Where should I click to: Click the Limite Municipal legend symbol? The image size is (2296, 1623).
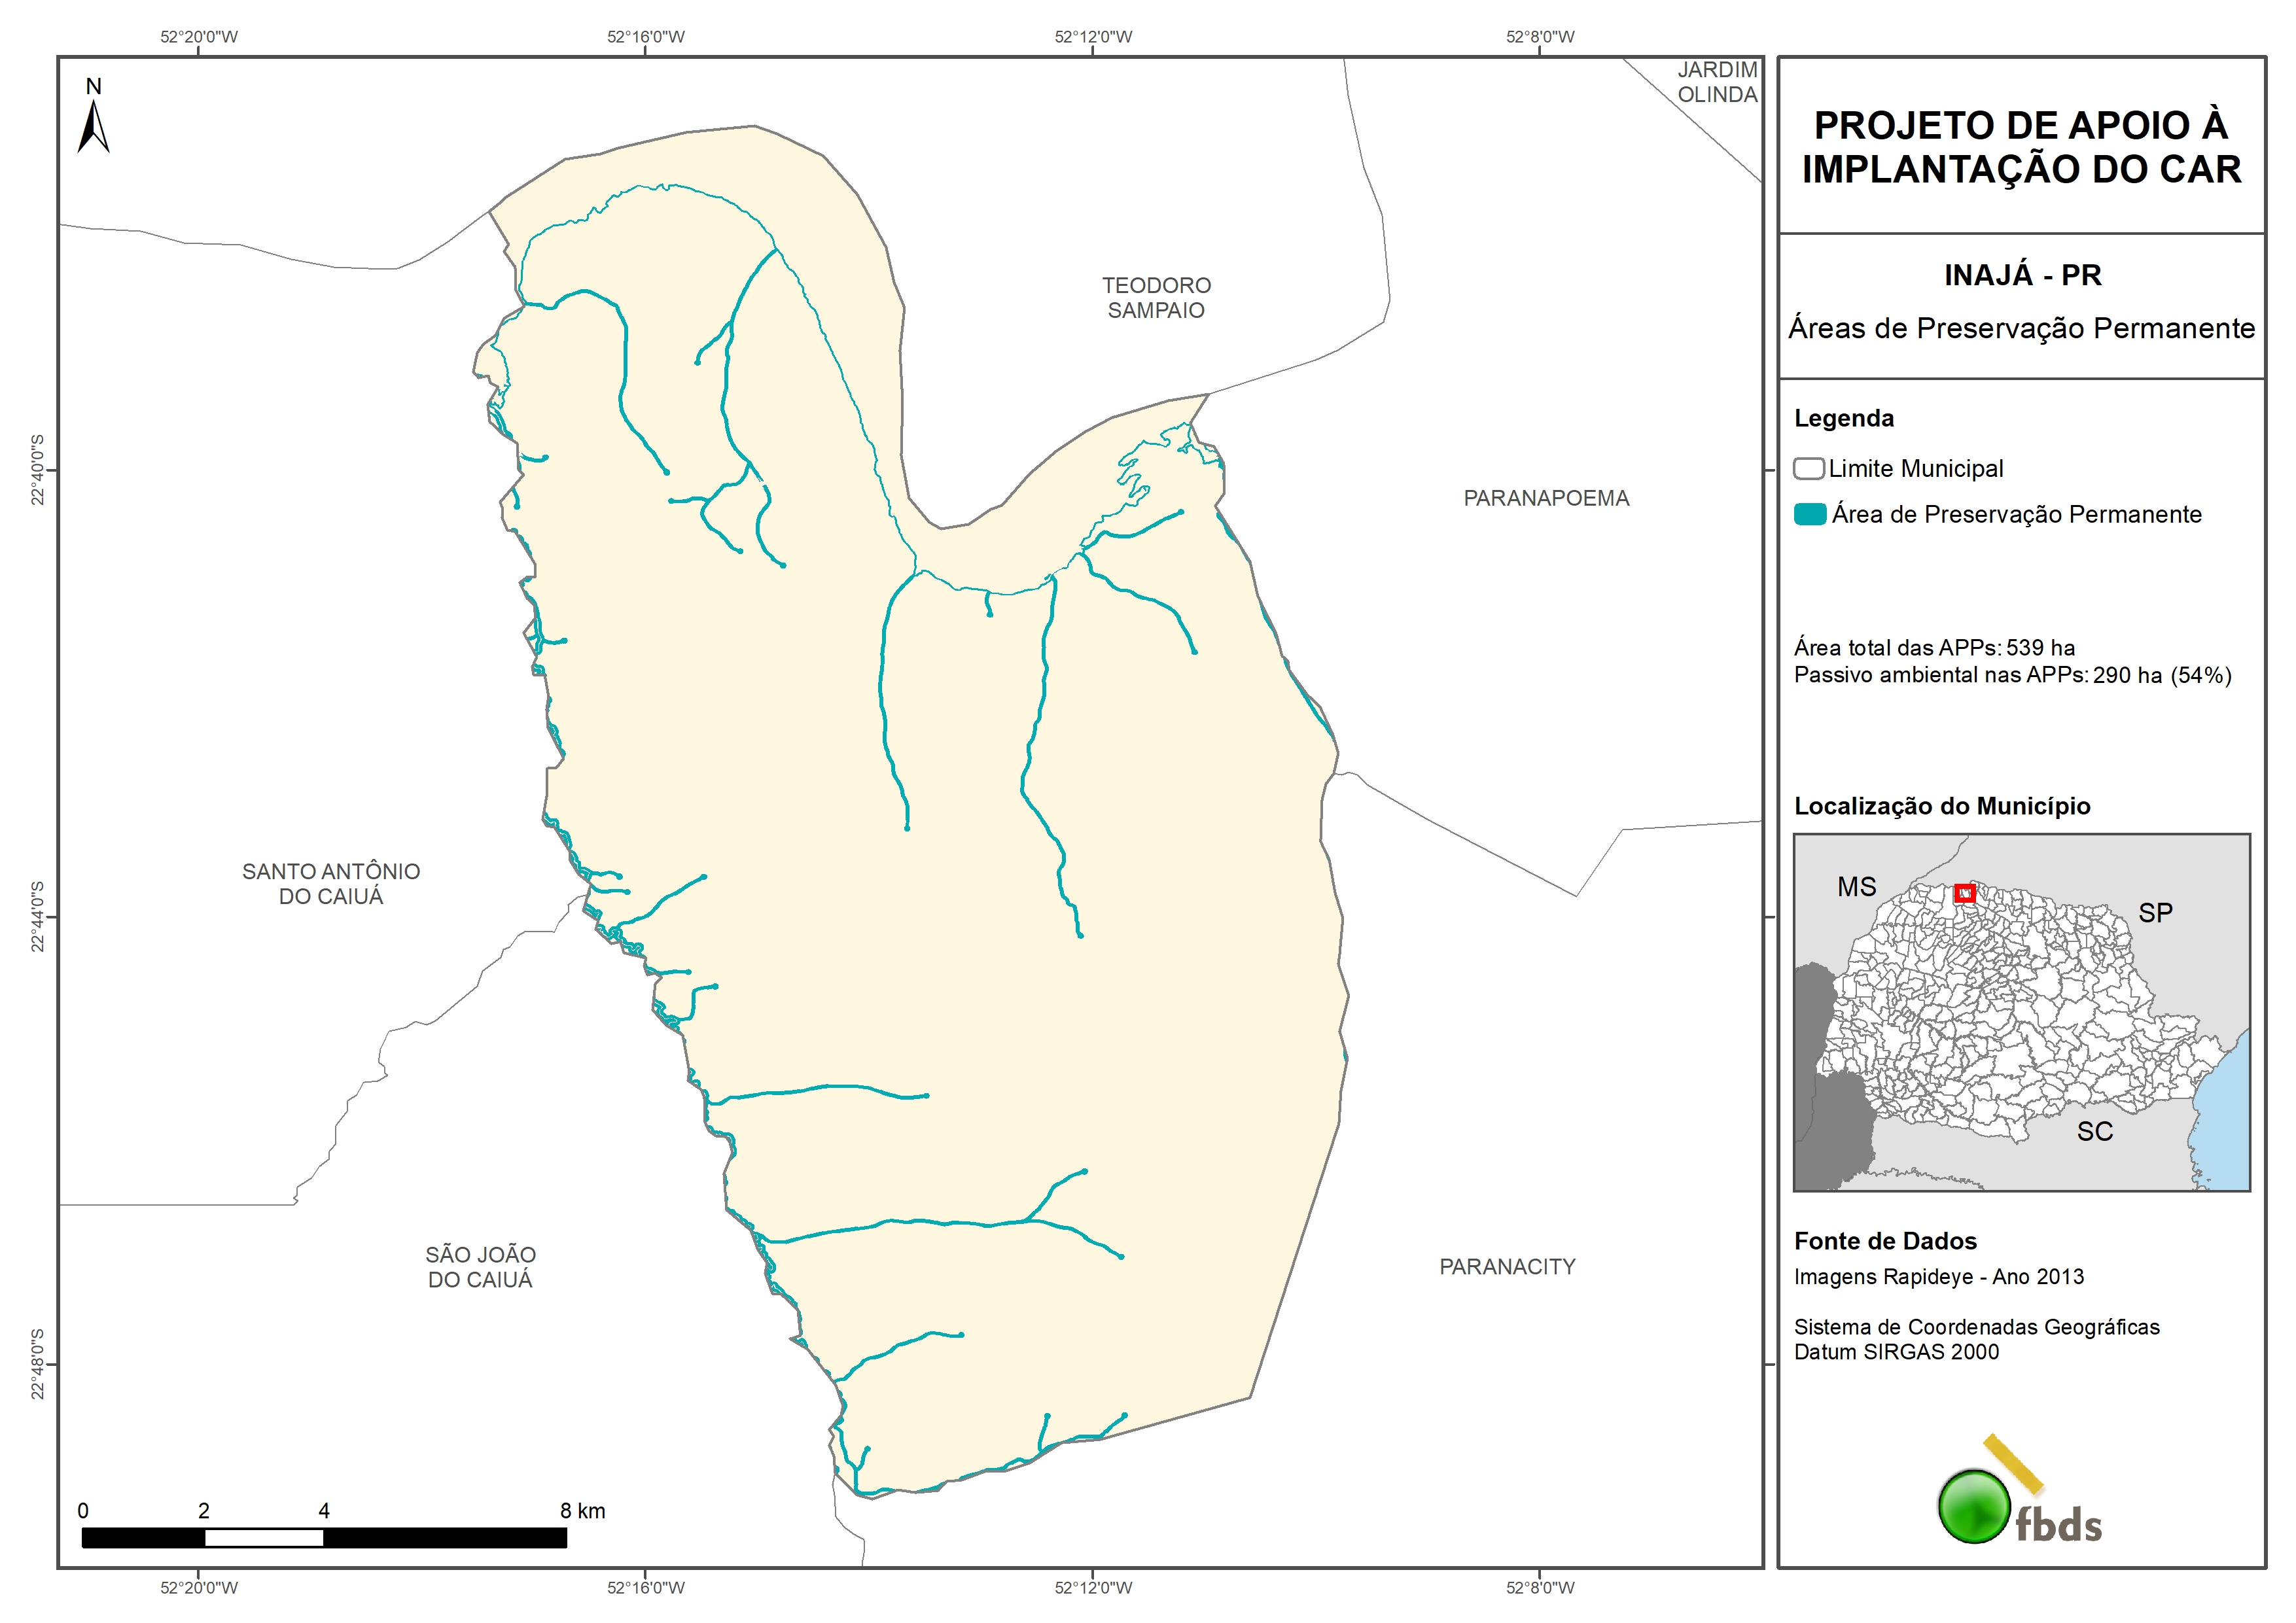[1808, 468]
